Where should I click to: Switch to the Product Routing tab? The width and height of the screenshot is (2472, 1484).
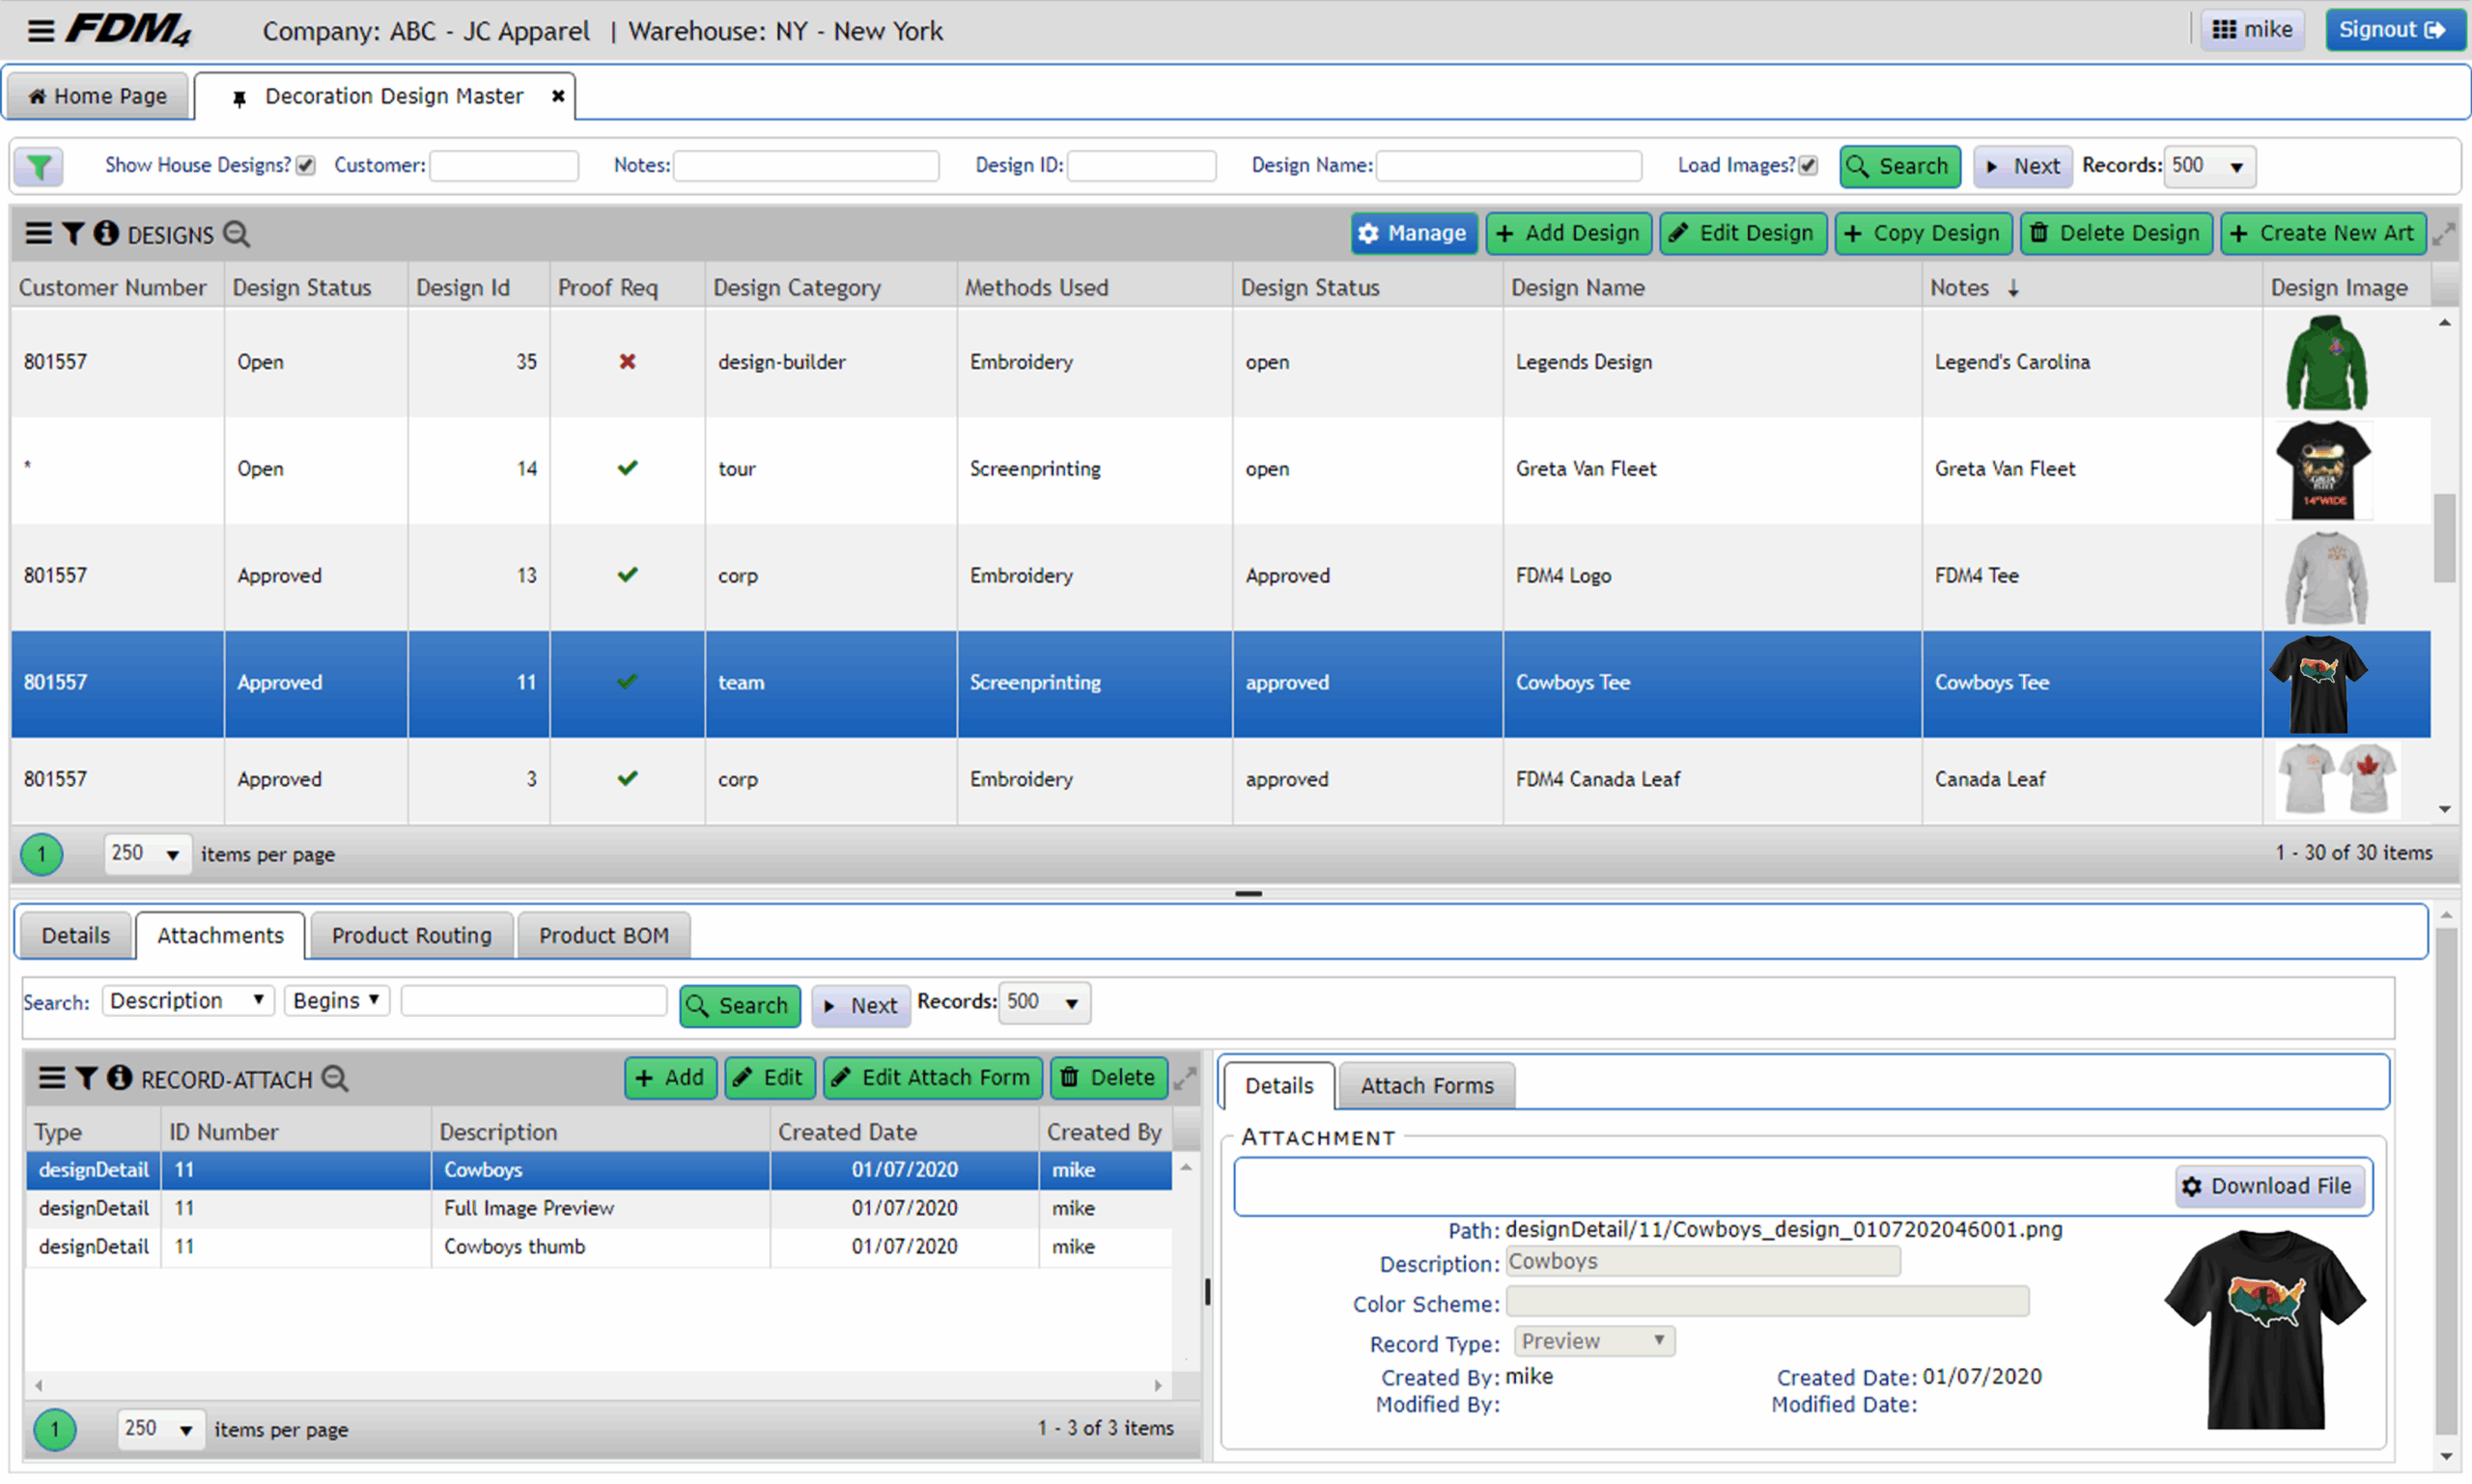tap(411, 935)
